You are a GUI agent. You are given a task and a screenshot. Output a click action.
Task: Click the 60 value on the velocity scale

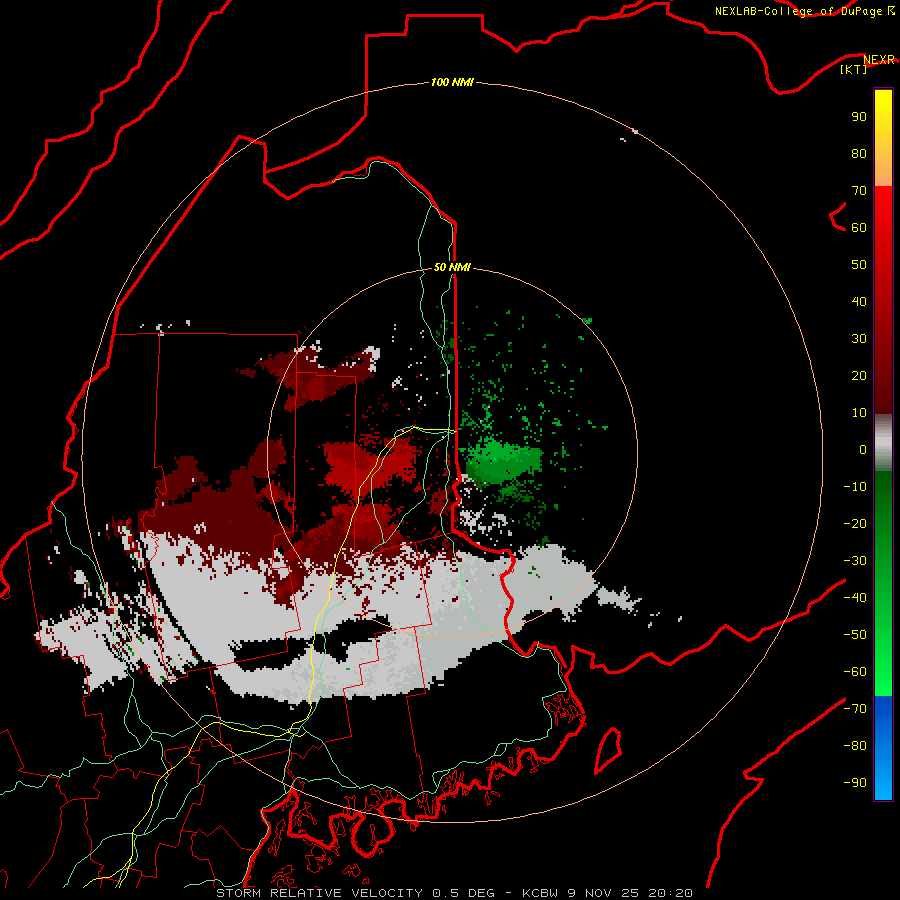[859, 227]
